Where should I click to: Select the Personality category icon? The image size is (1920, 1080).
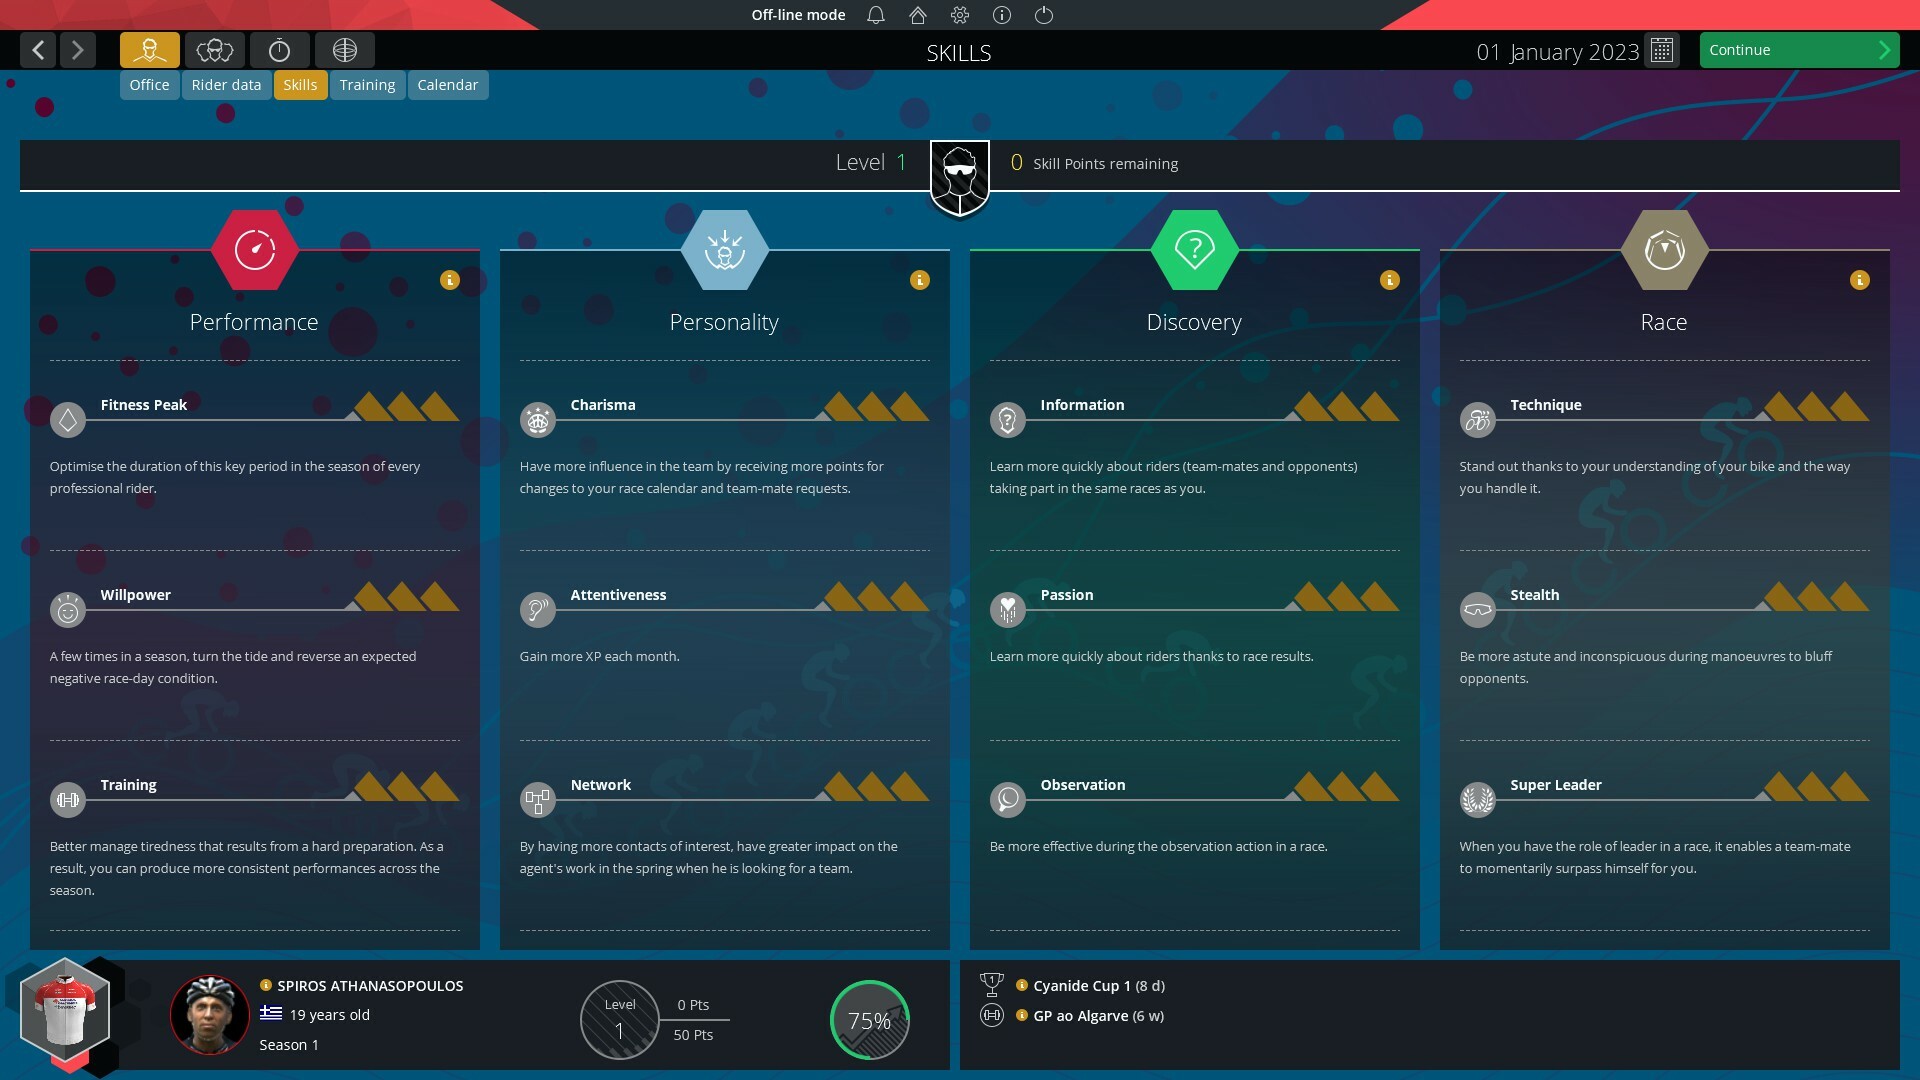click(724, 249)
